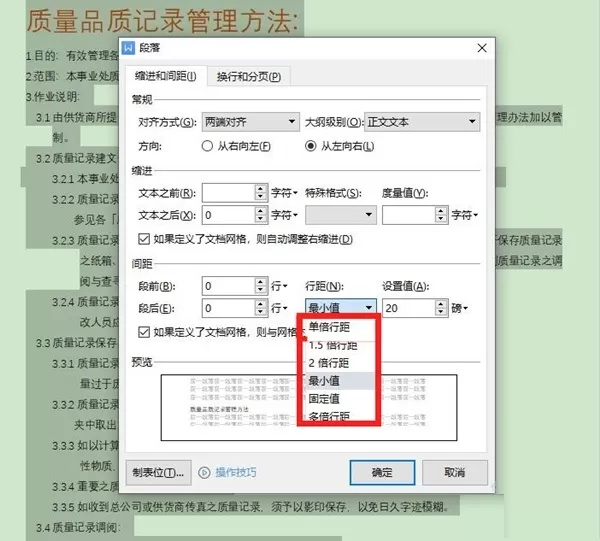Image resolution: width=600 pixels, height=541 pixels.
Task: Click the 度量值 input field
Action: (x=408, y=215)
